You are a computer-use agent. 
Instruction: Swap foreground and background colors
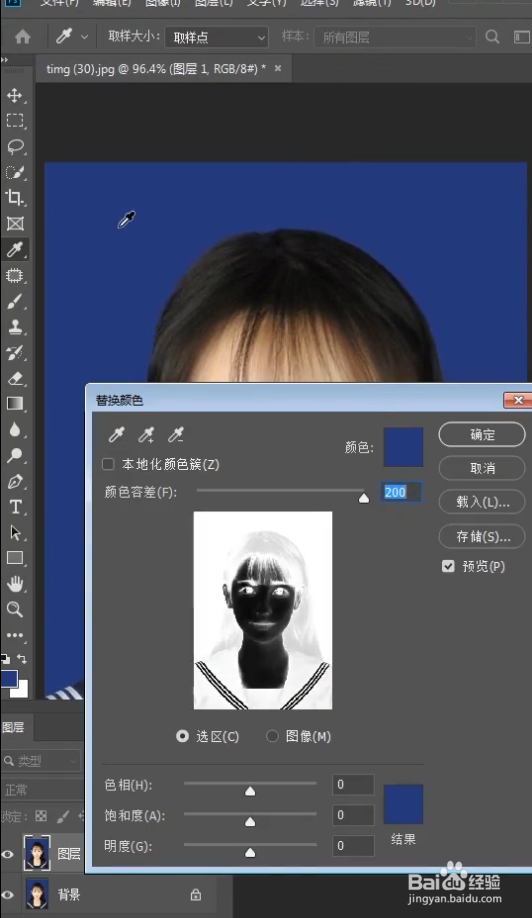[22, 659]
